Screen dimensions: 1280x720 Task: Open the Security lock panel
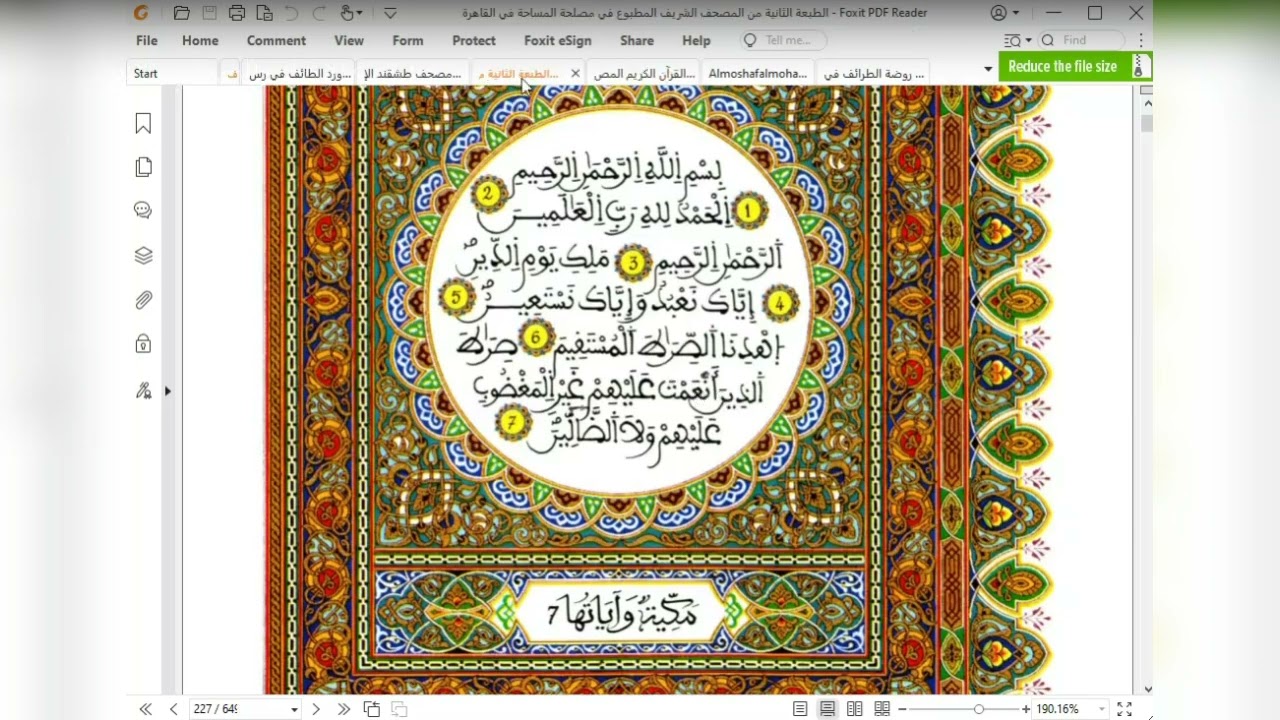(x=143, y=344)
